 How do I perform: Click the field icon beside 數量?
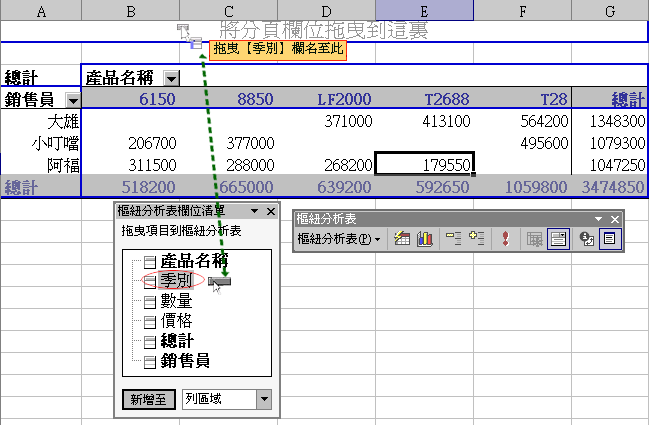pos(149,302)
